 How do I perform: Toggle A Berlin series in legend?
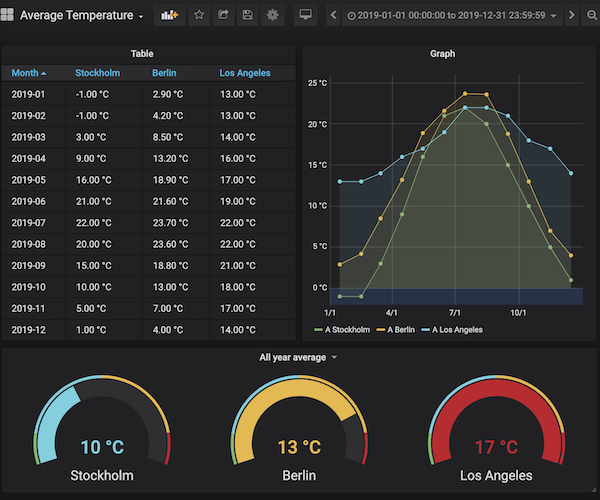401,330
